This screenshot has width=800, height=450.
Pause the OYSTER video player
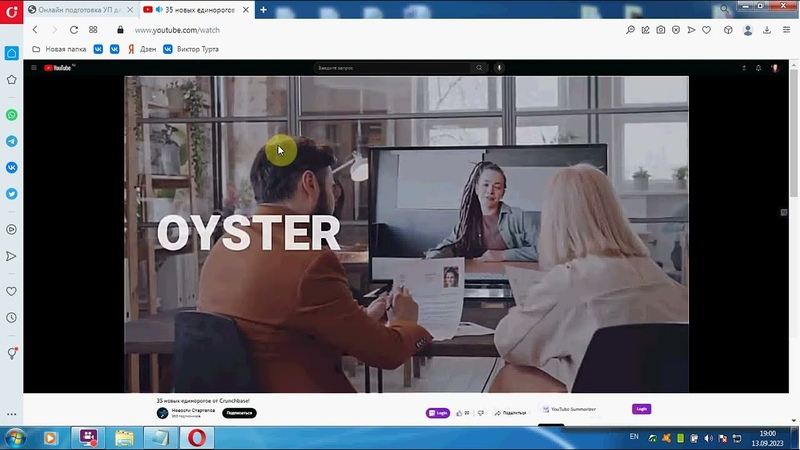[x=406, y=234]
